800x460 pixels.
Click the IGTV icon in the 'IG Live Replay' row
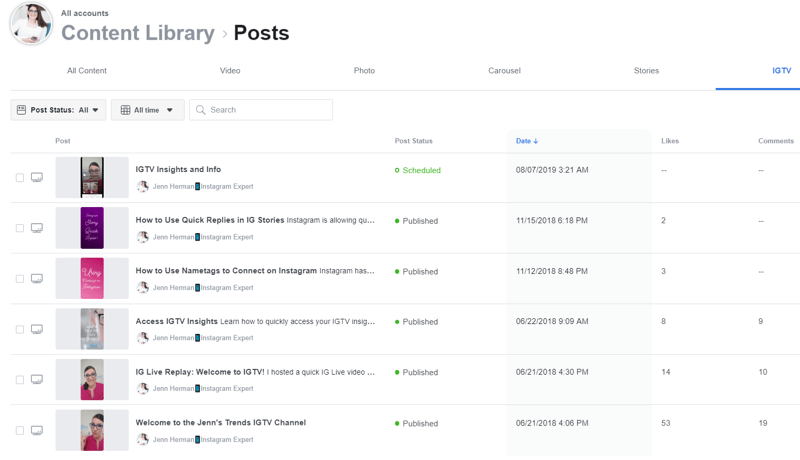coord(37,379)
